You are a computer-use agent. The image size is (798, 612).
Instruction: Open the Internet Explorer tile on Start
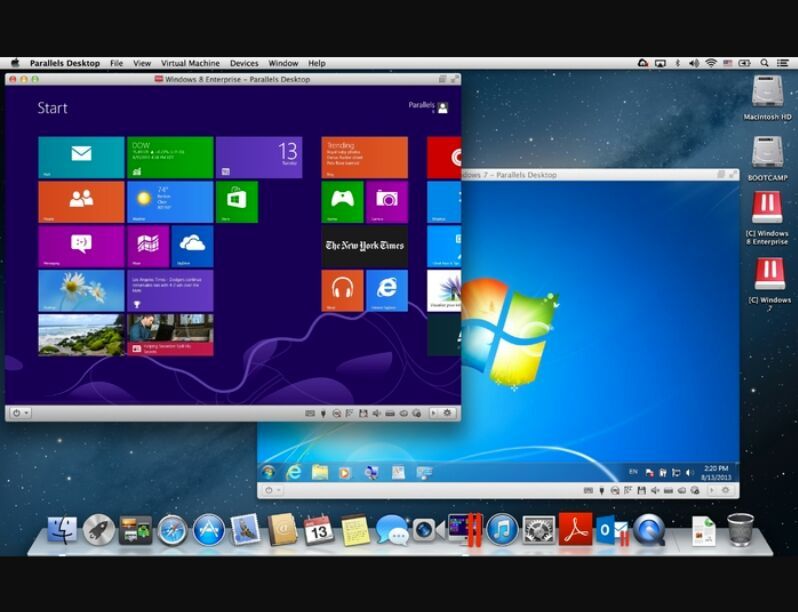387,290
